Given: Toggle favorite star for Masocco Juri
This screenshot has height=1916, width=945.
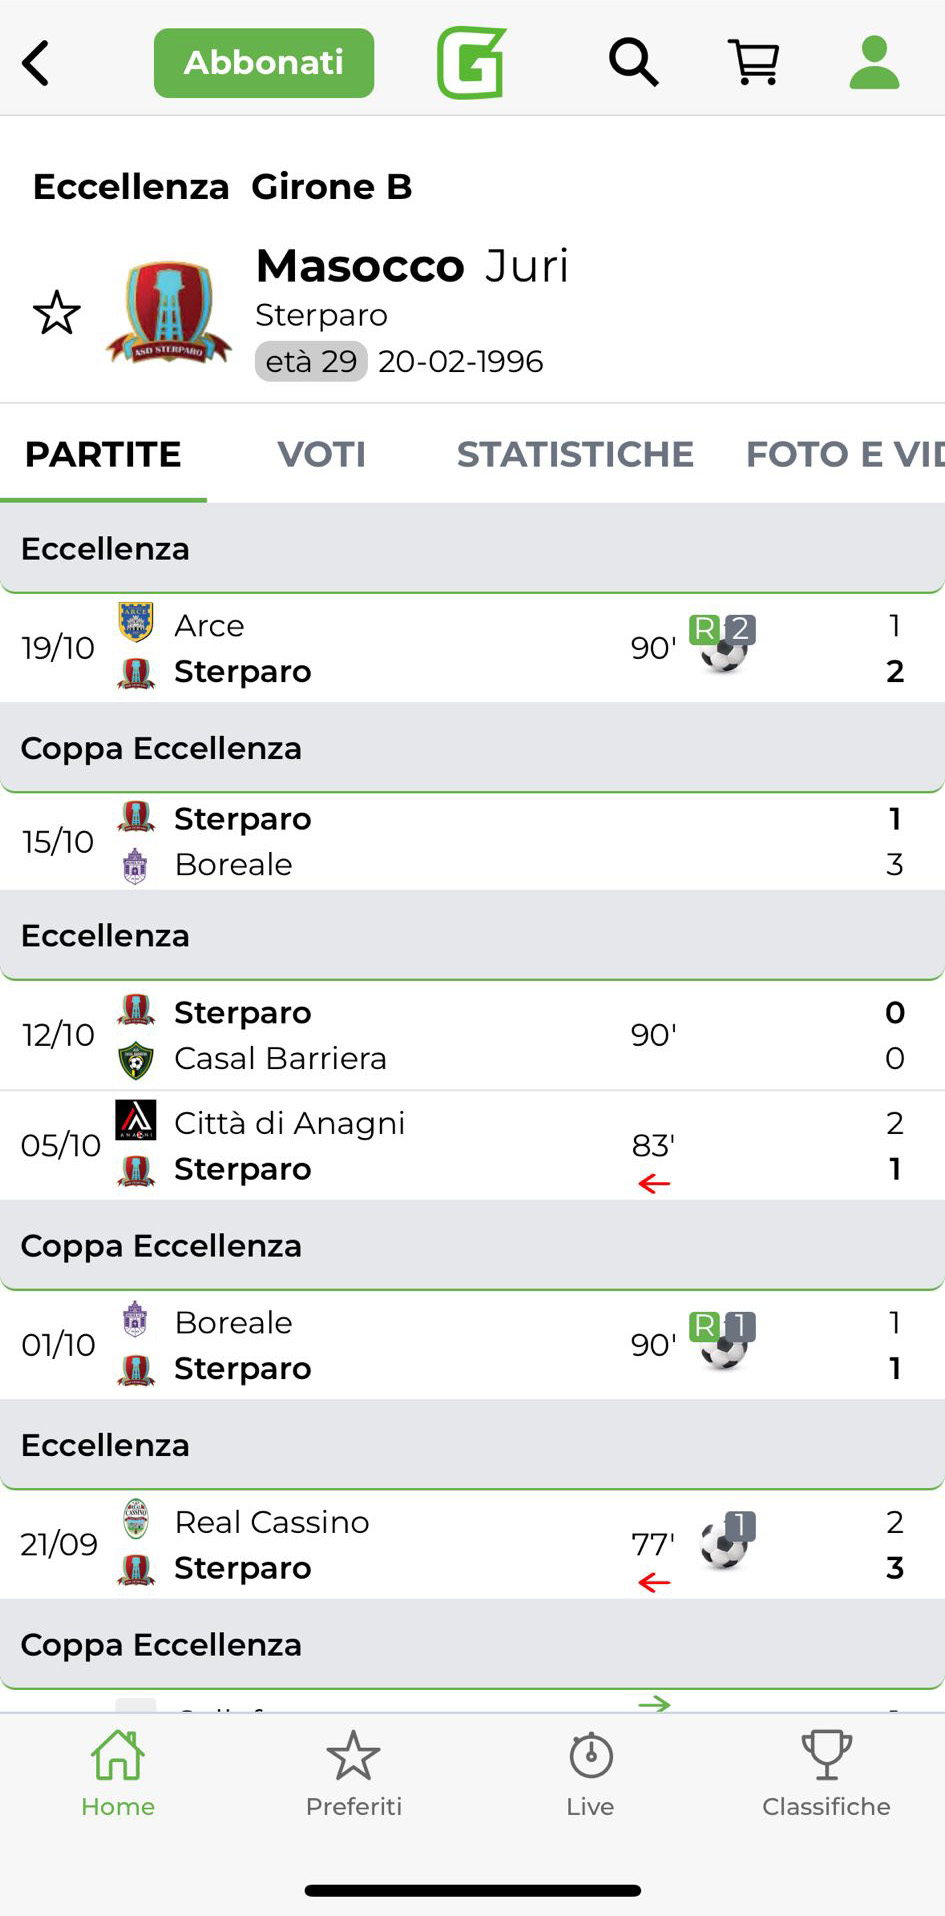Looking at the screenshot, I should click(x=57, y=313).
